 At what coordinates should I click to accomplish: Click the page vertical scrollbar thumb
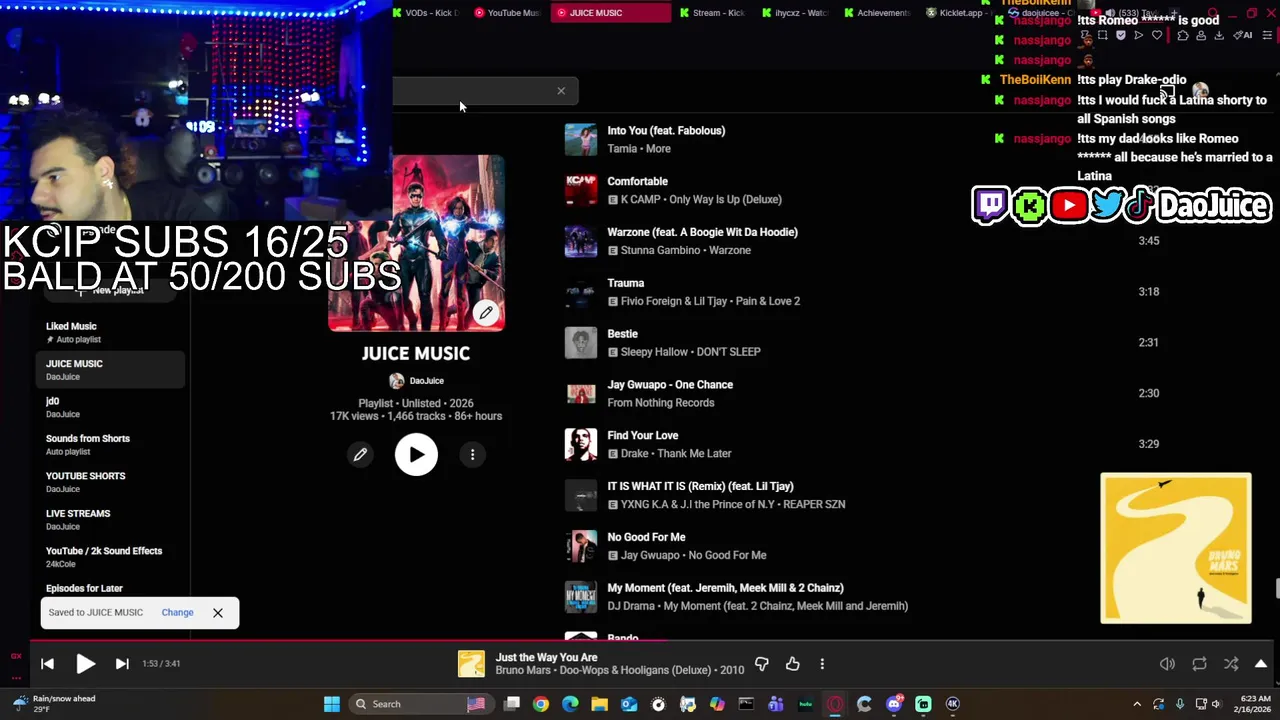pyautogui.click(x=1276, y=588)
